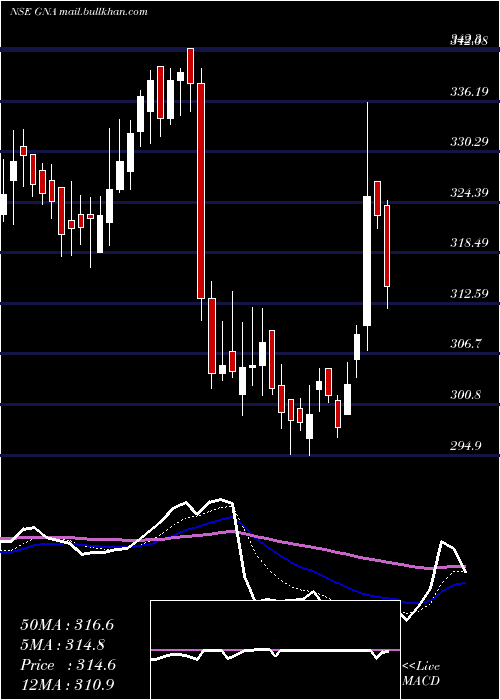Click the NSE GNA mail.bullkhan.com header text
Image resolution: width=500 pixels, height=700 pixels.
(x=79, y=12)
